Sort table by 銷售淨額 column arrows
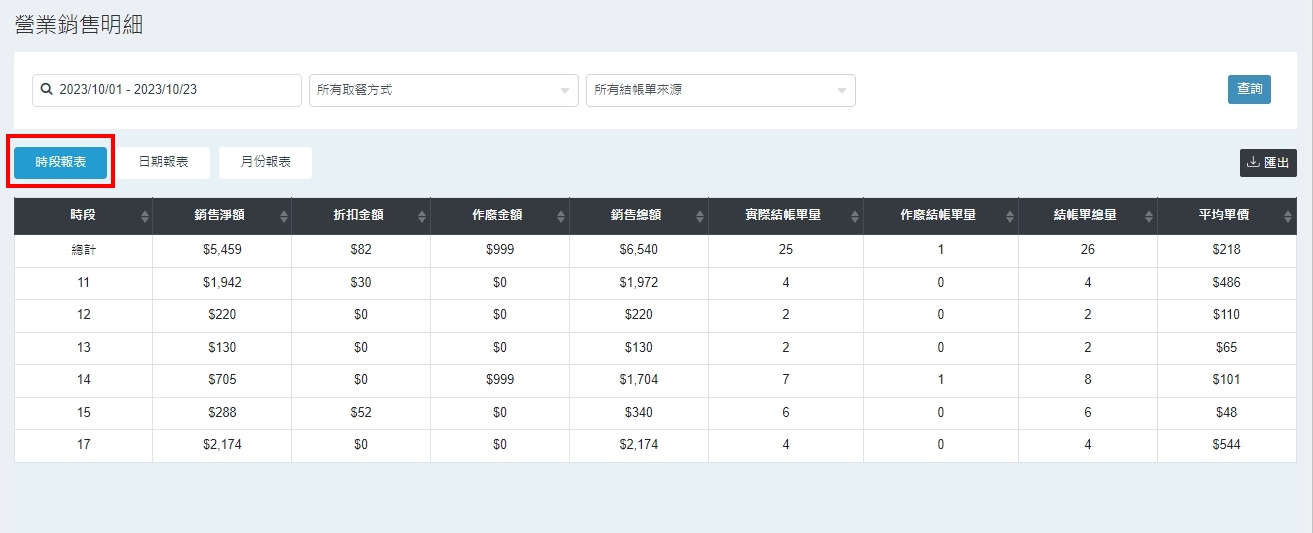The width and height of the screenshot is (1313, 533). (283, 216)
